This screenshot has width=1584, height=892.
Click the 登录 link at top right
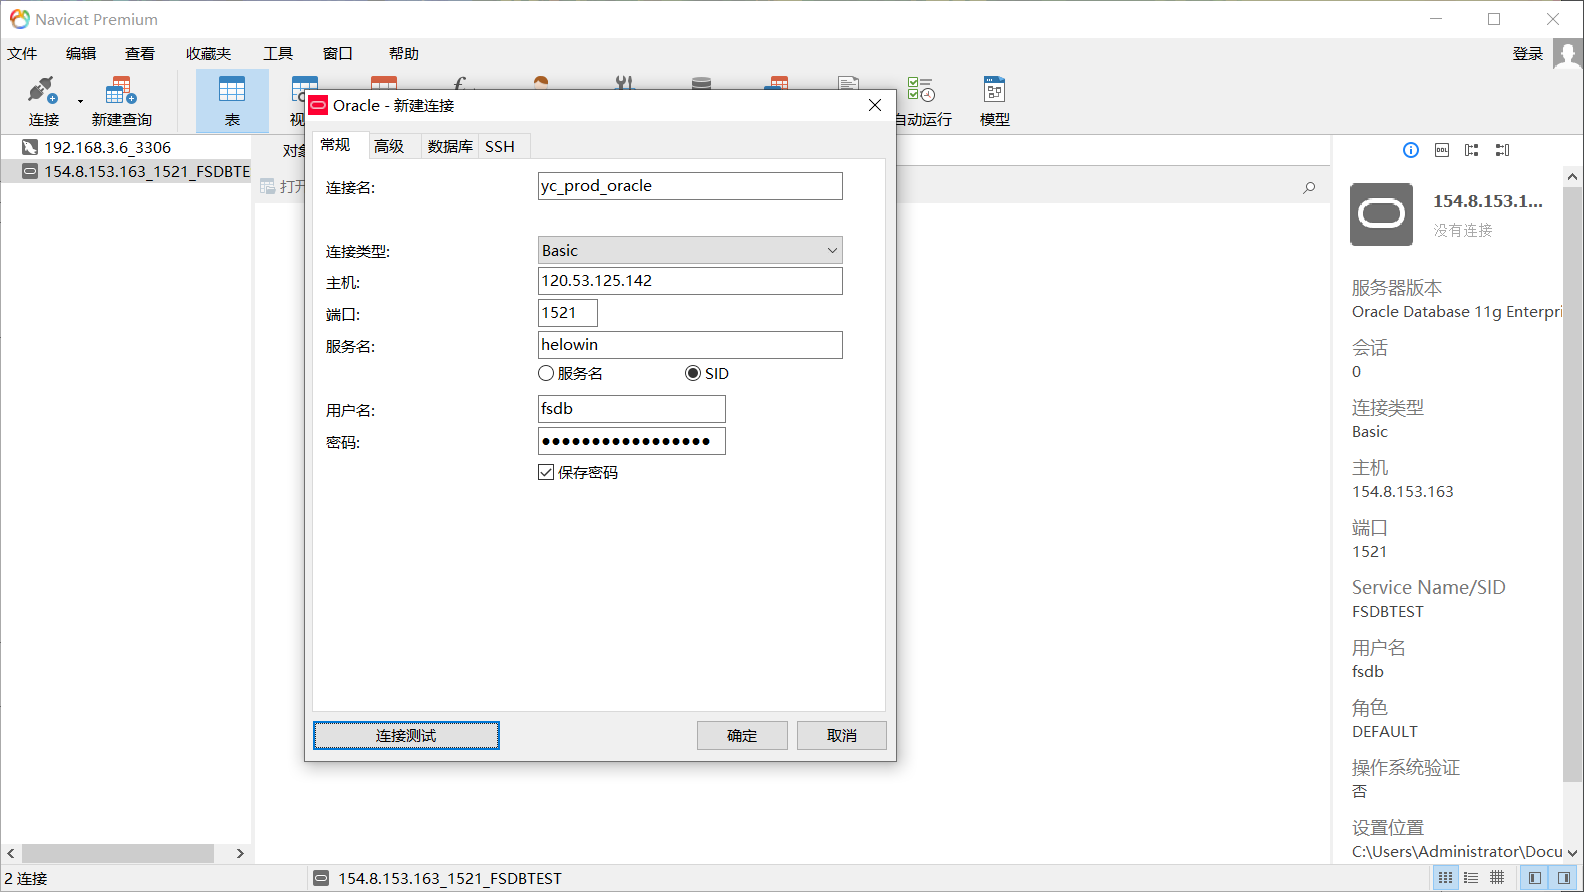coord(1527,54)
